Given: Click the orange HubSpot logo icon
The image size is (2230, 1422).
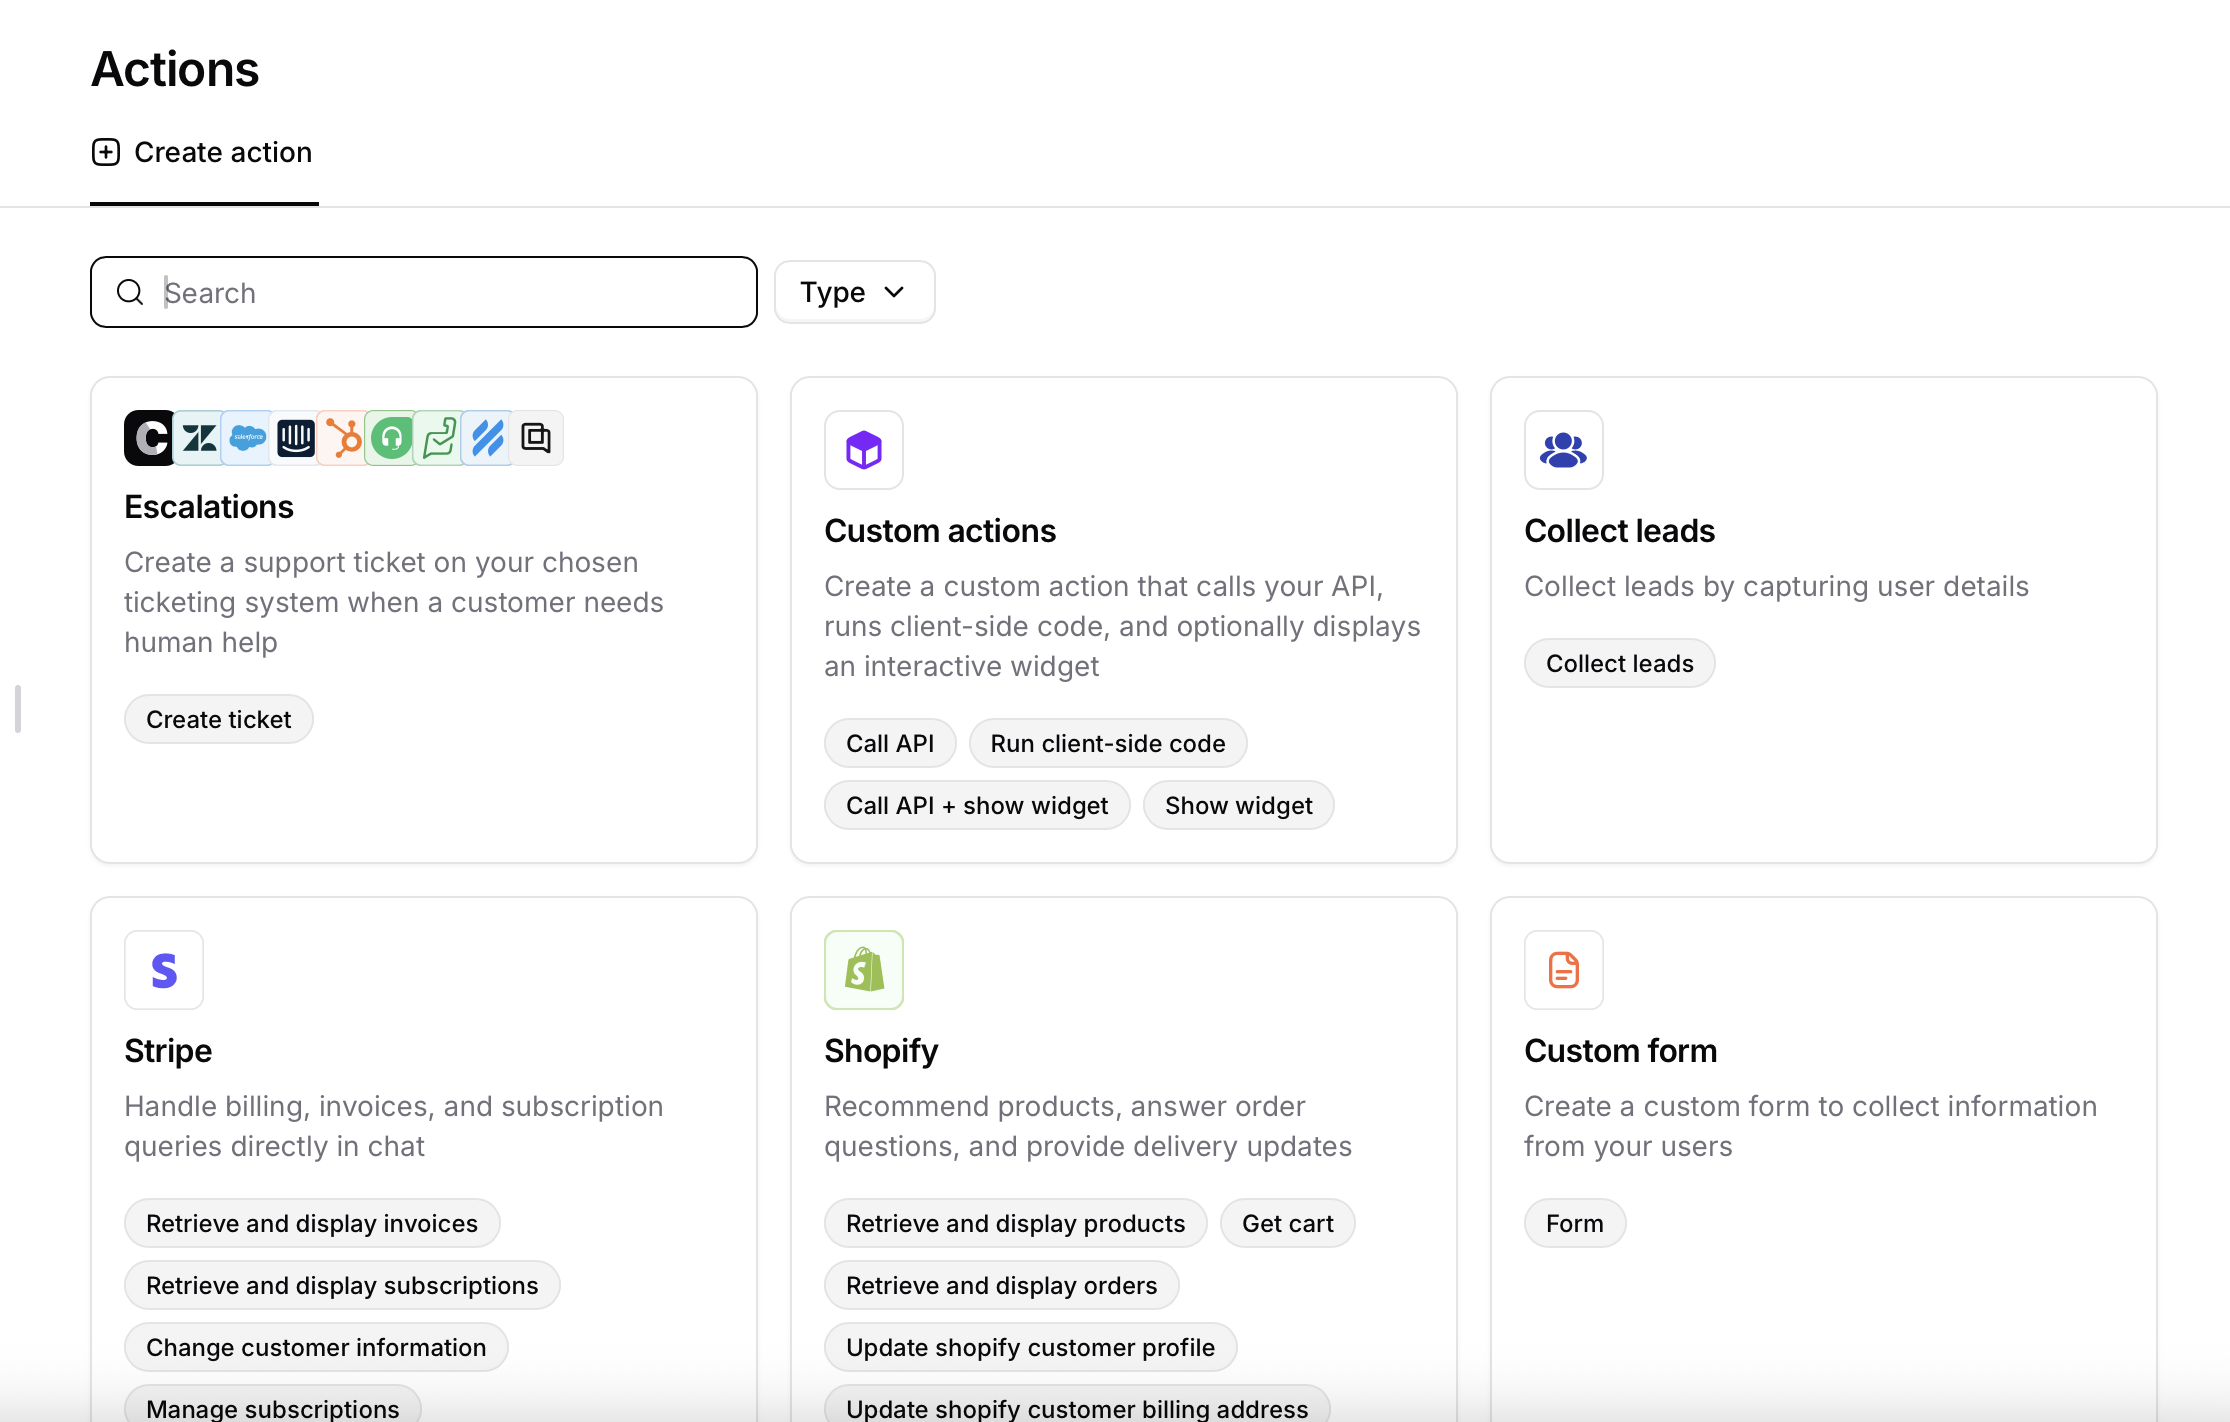Looking at the screenshot, I should point(343,438).
